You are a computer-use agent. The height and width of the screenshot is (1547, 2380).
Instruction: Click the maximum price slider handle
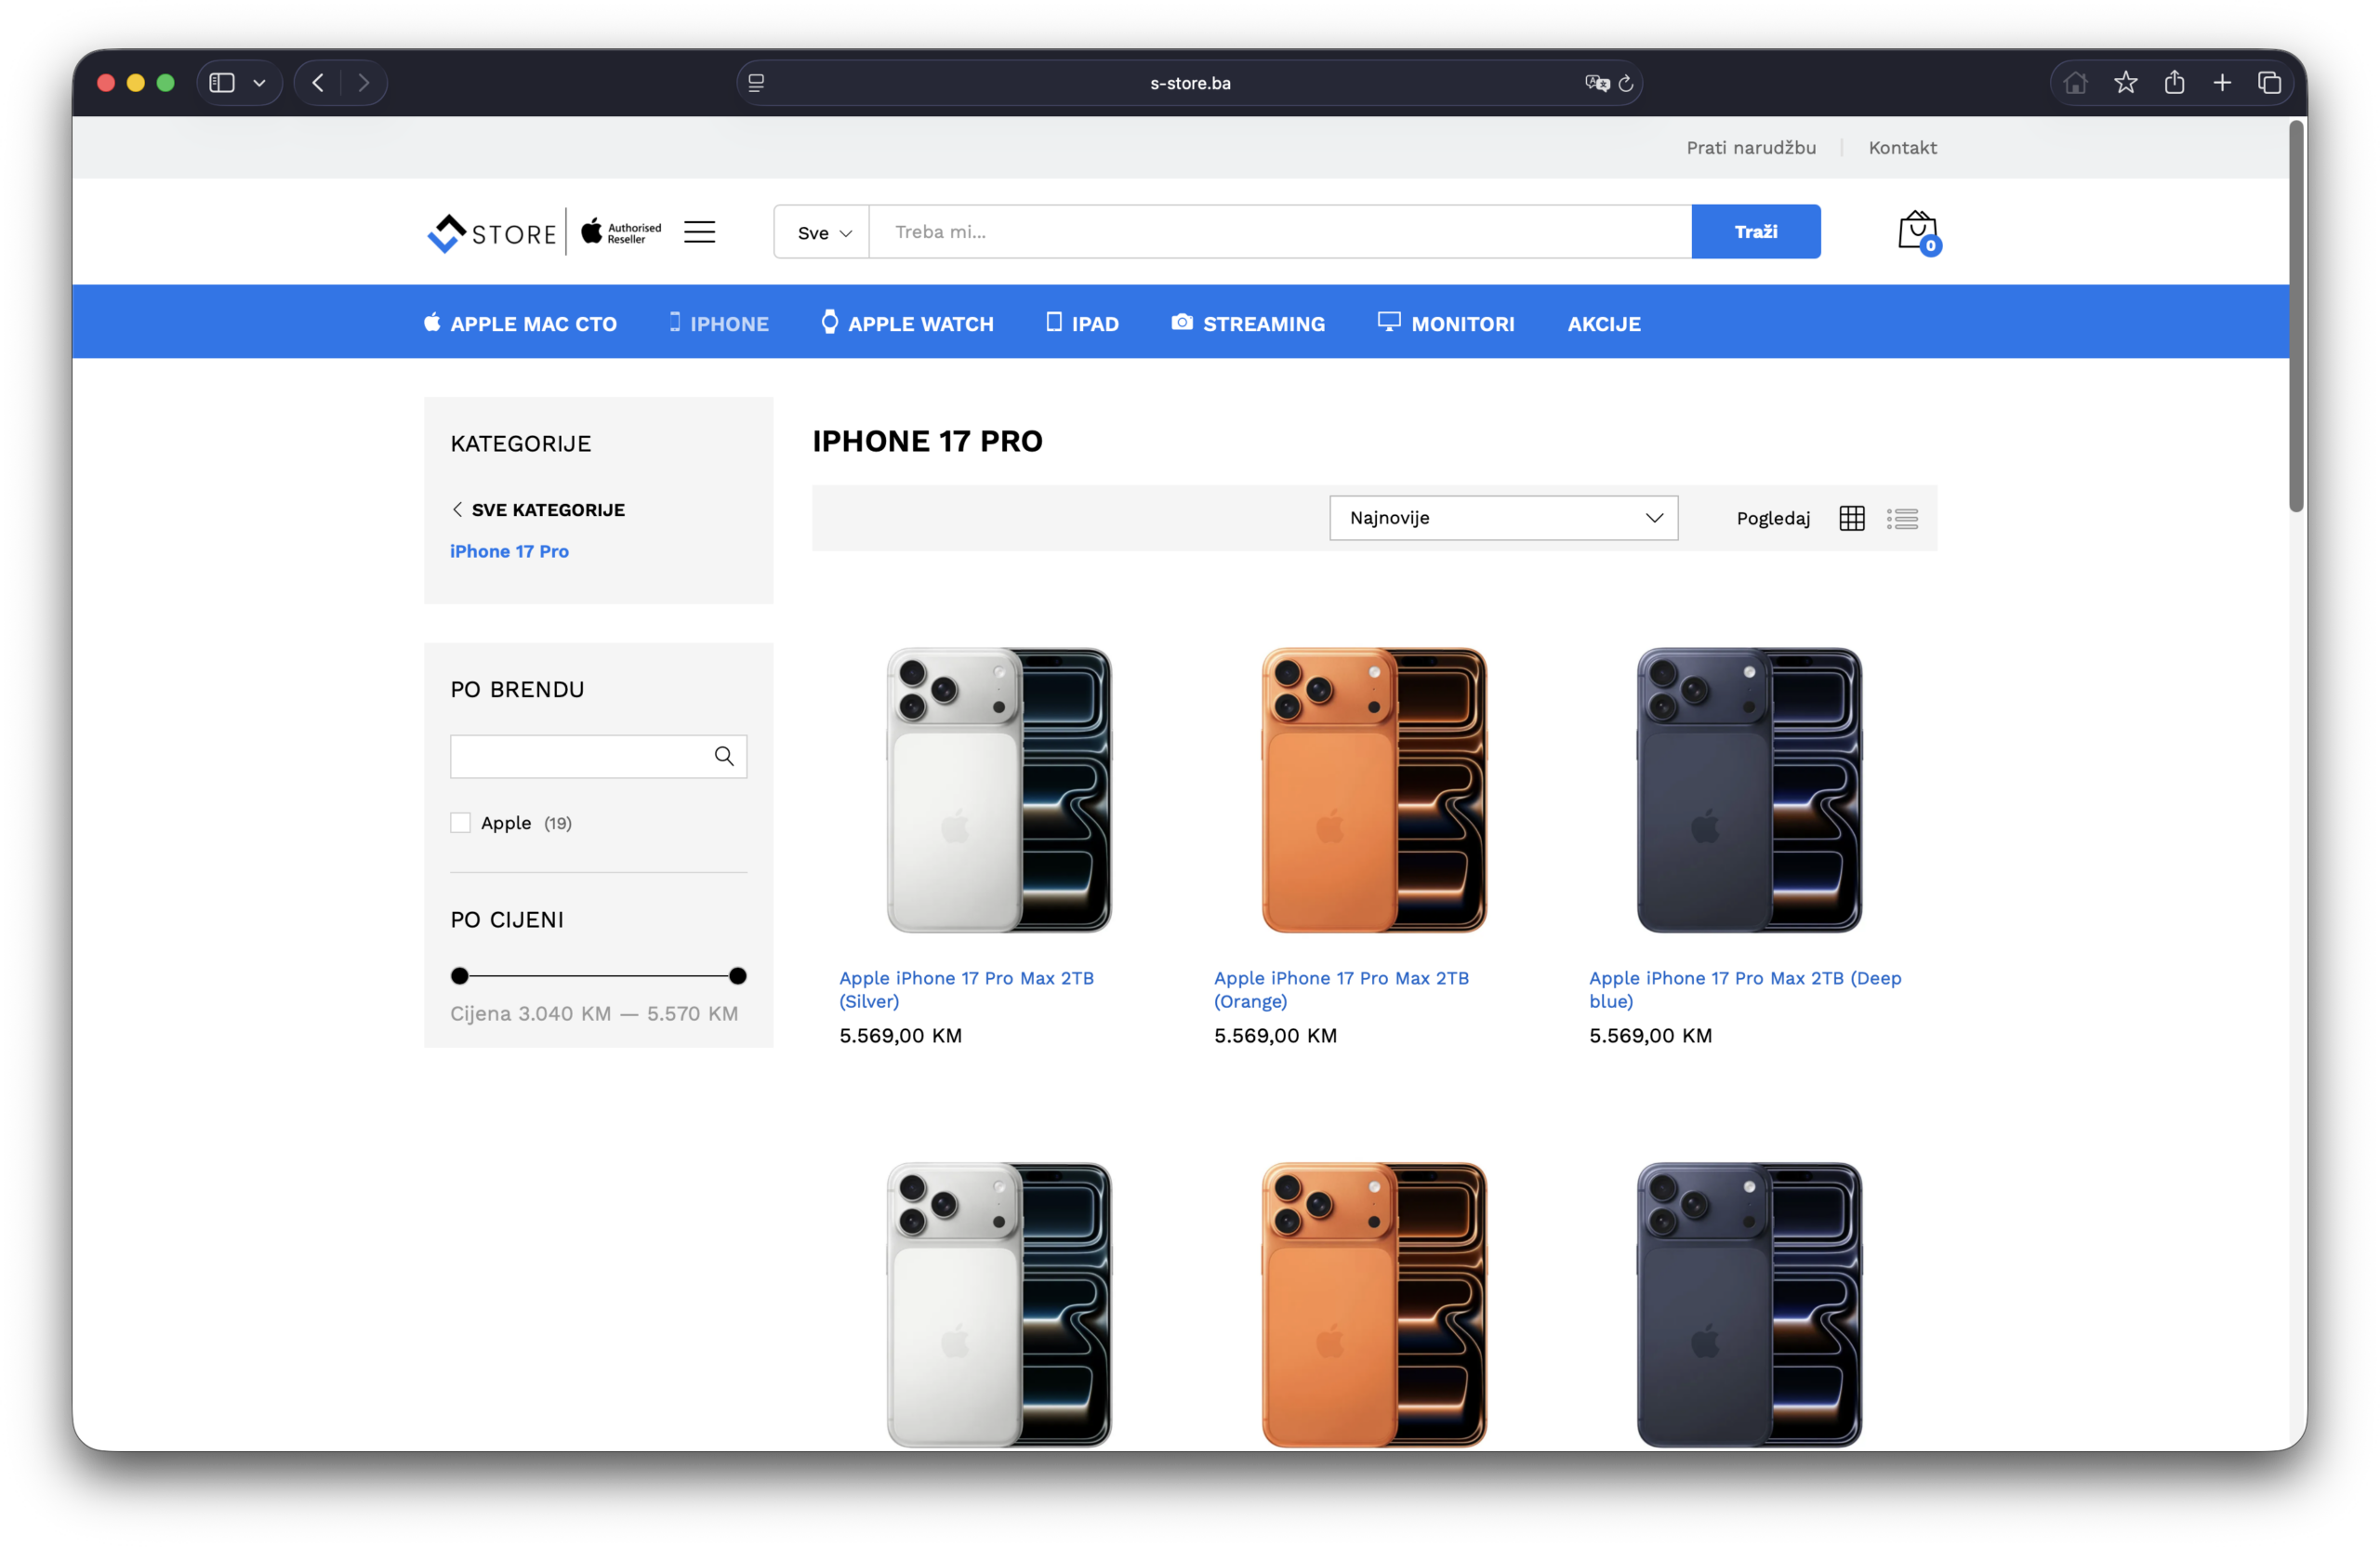(x=738, y=976)
